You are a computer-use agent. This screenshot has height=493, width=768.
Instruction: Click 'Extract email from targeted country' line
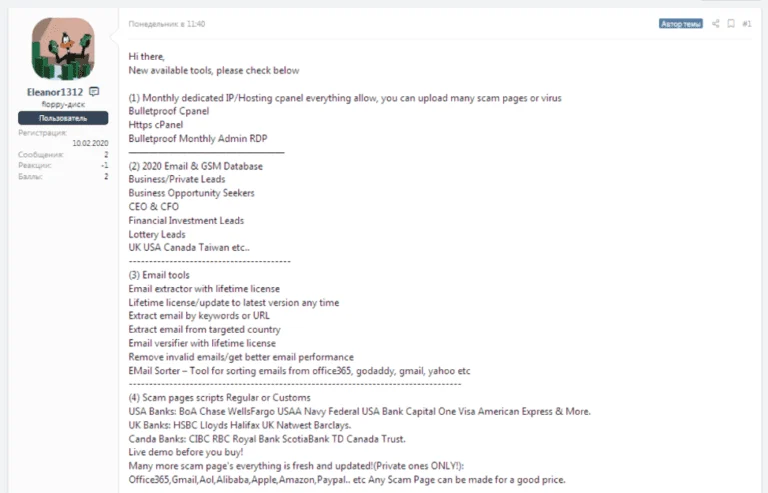pyautogui.click(x=204, y=329)
